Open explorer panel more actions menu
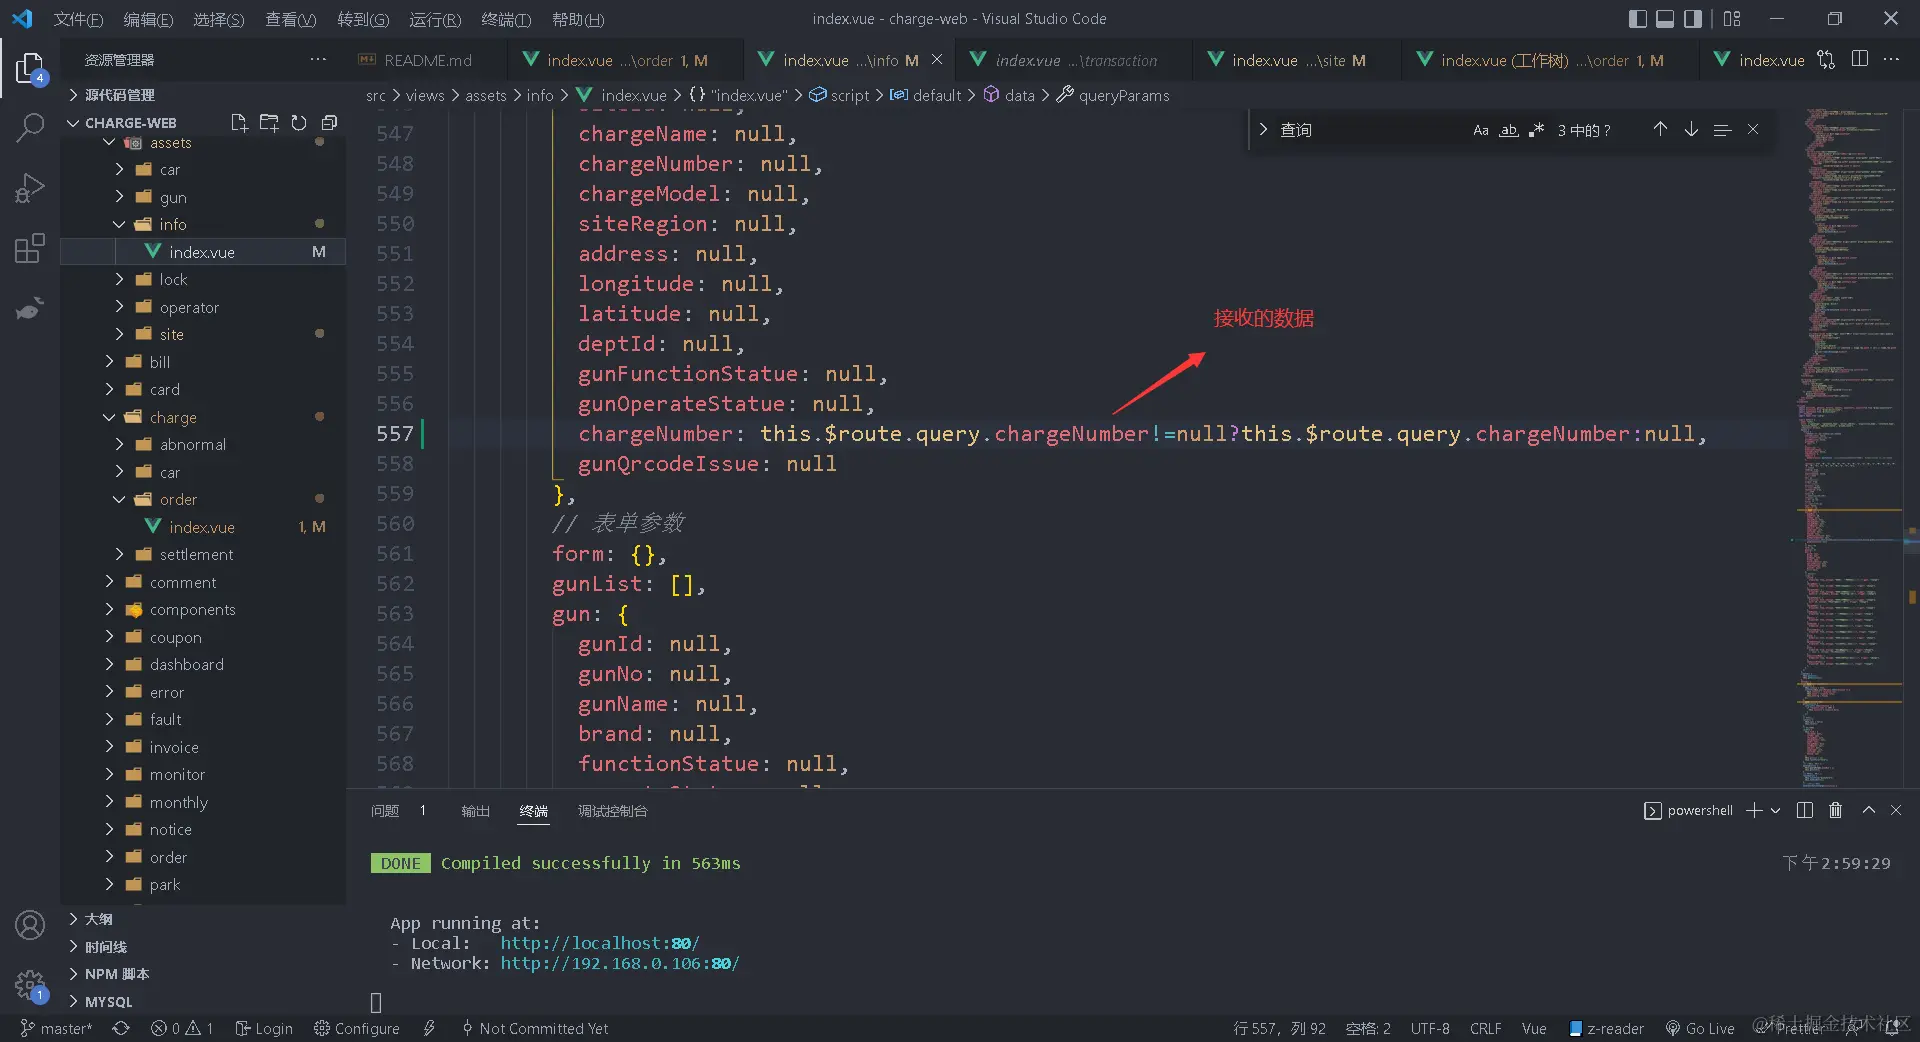The width and height of the screenshot is (1920, 1042). [318, 60]
